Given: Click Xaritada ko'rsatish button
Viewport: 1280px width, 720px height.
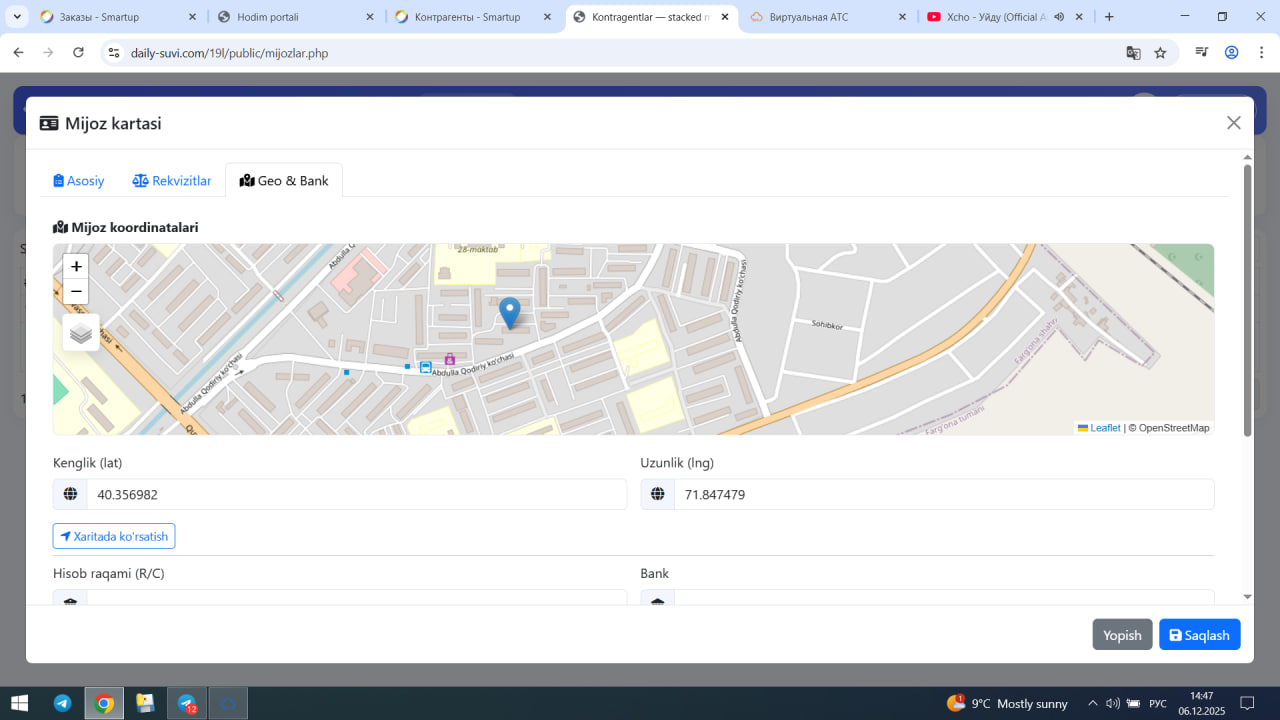Looking at the screenshot, I should click(114, 536).
